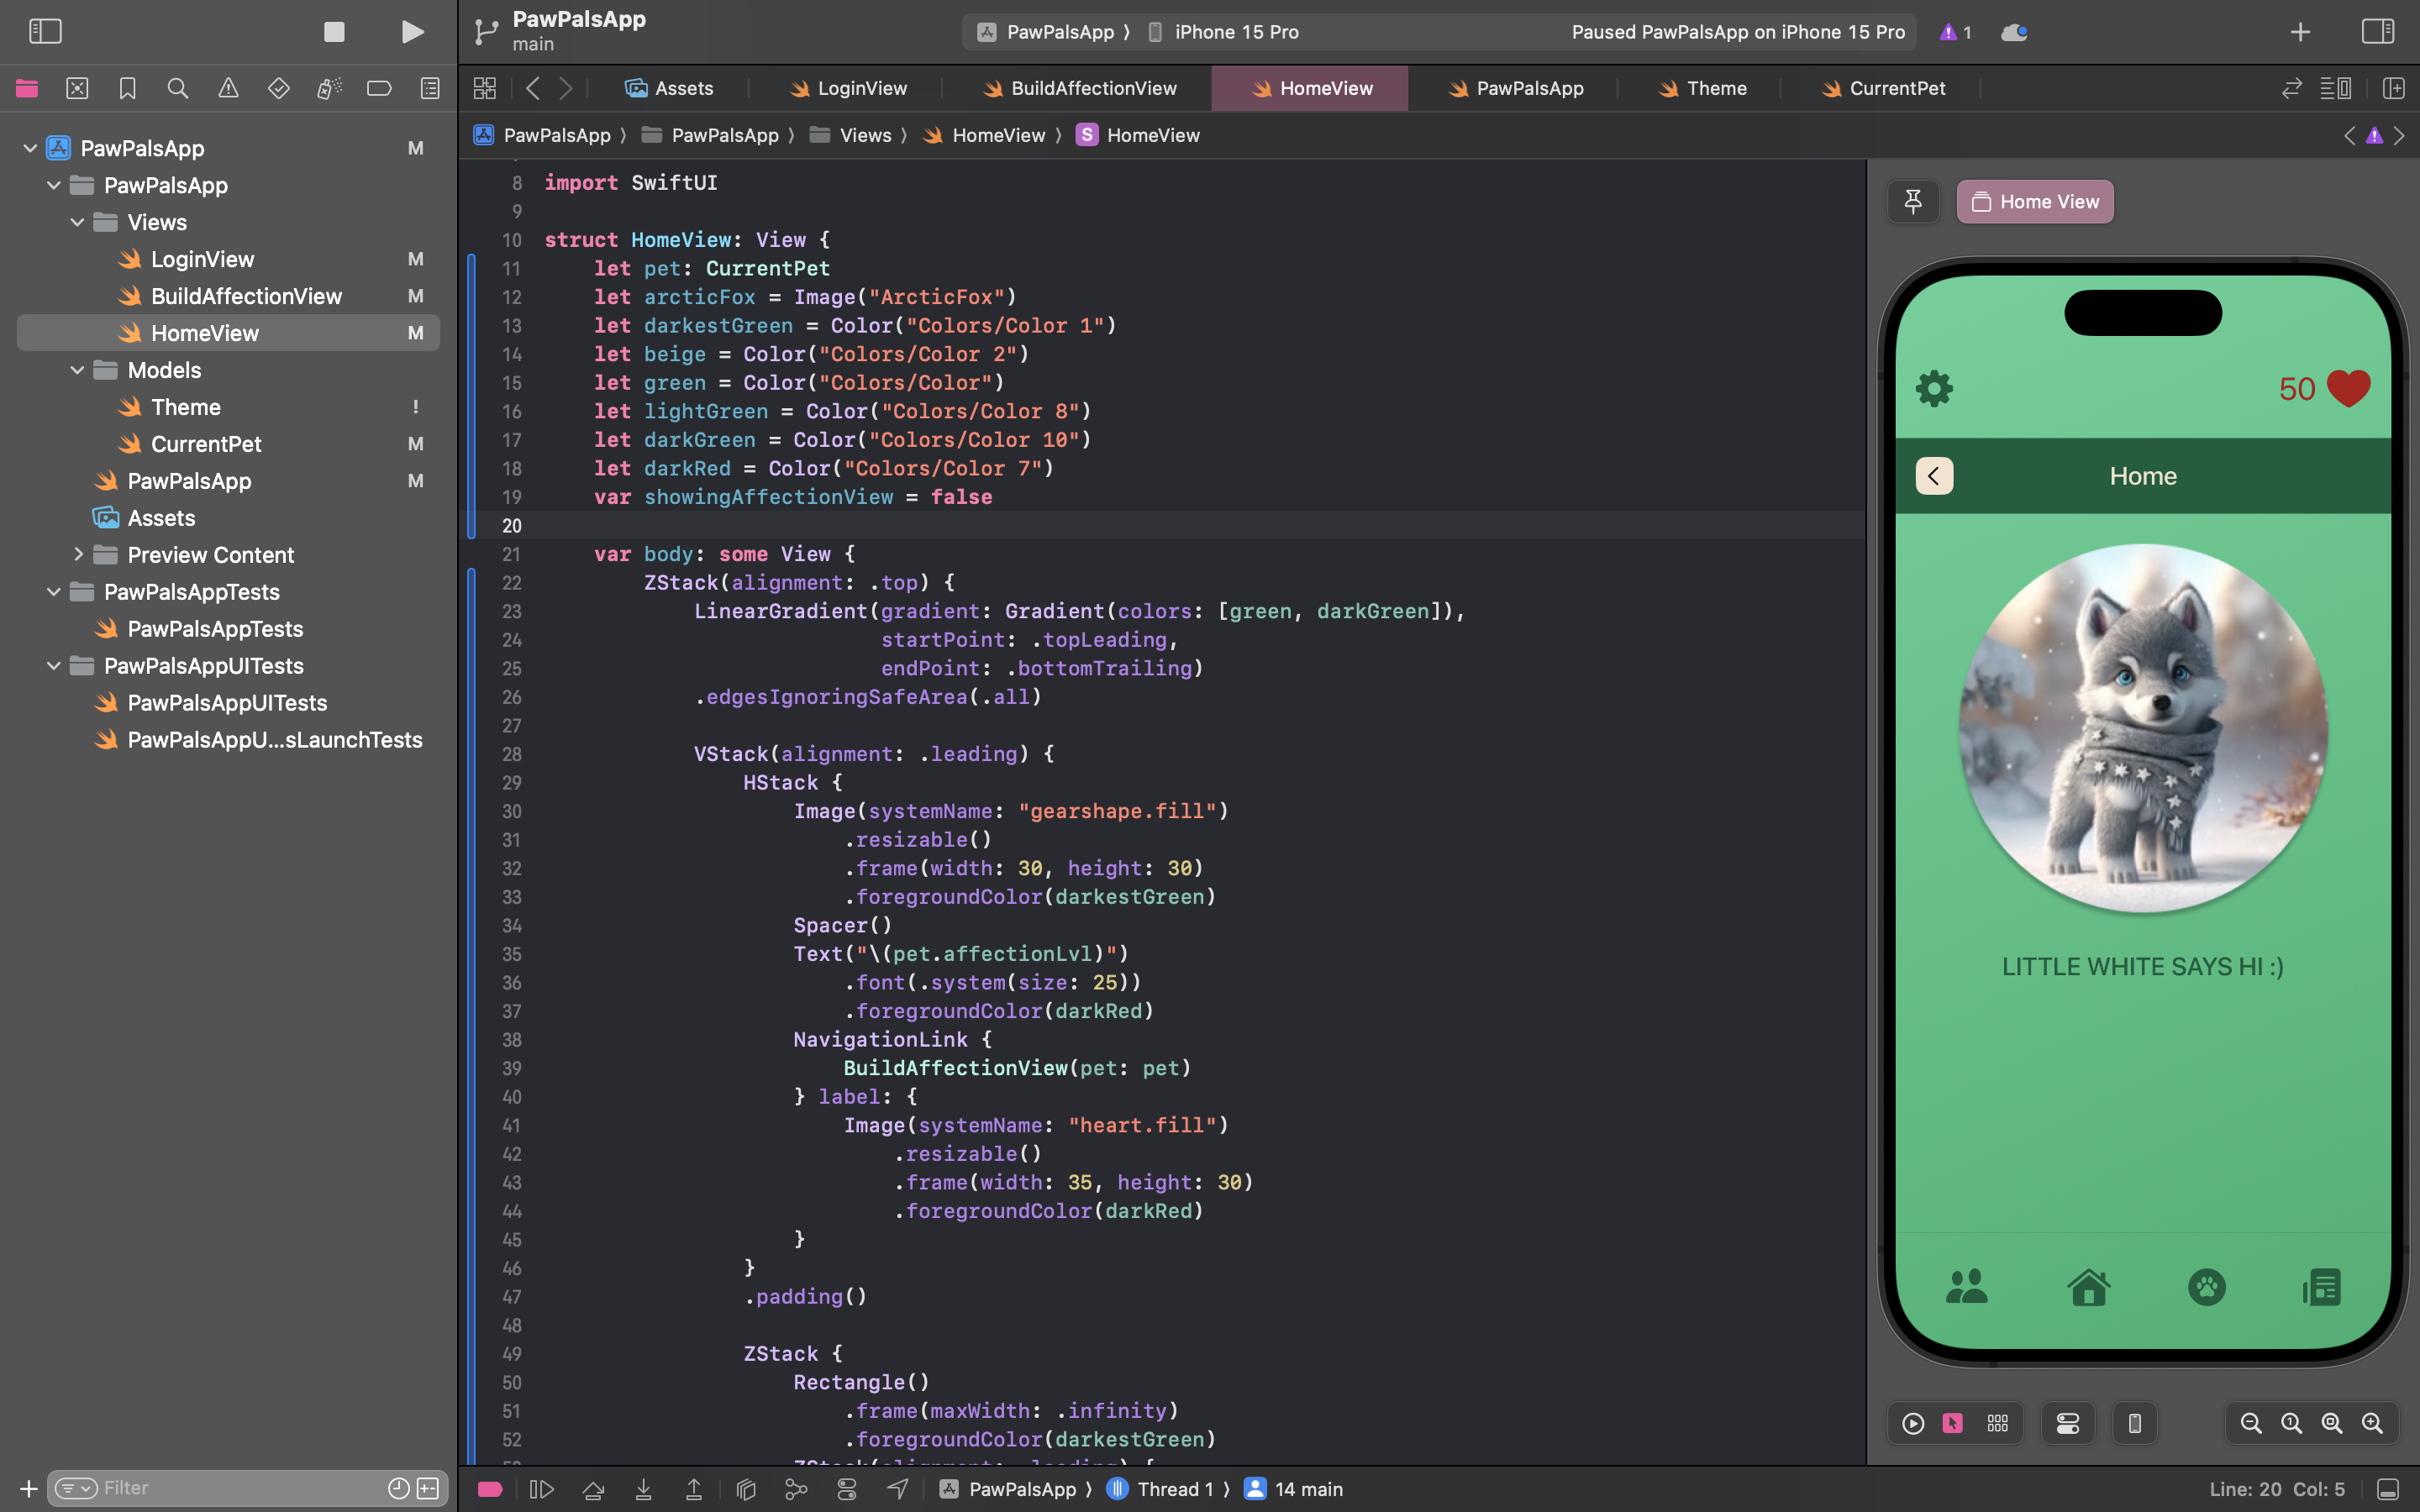
Task: Toggle breakpoints activation in debug bar
Action: [x=490, y=1489]
